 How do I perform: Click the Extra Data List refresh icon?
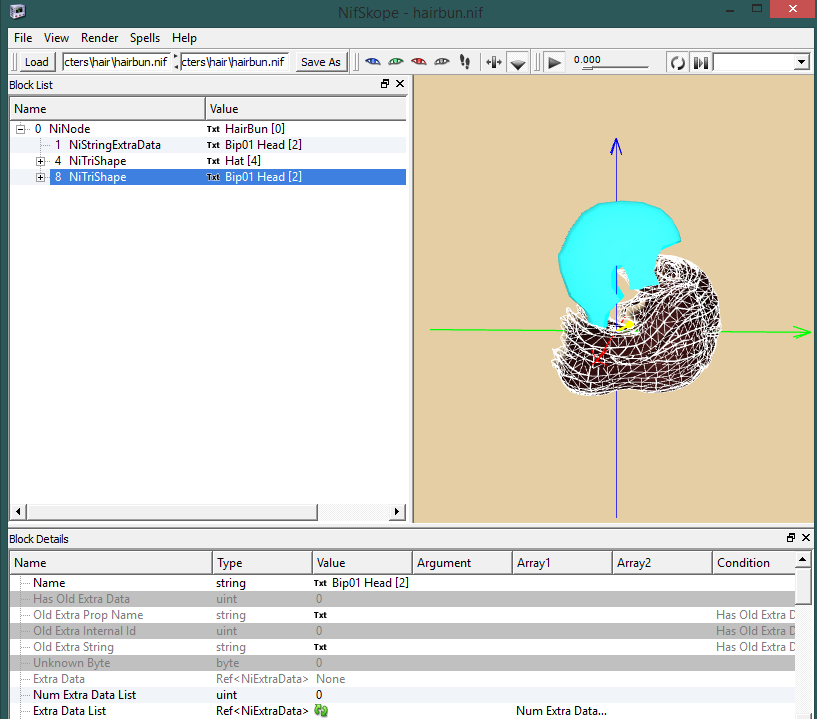point(322,711)
